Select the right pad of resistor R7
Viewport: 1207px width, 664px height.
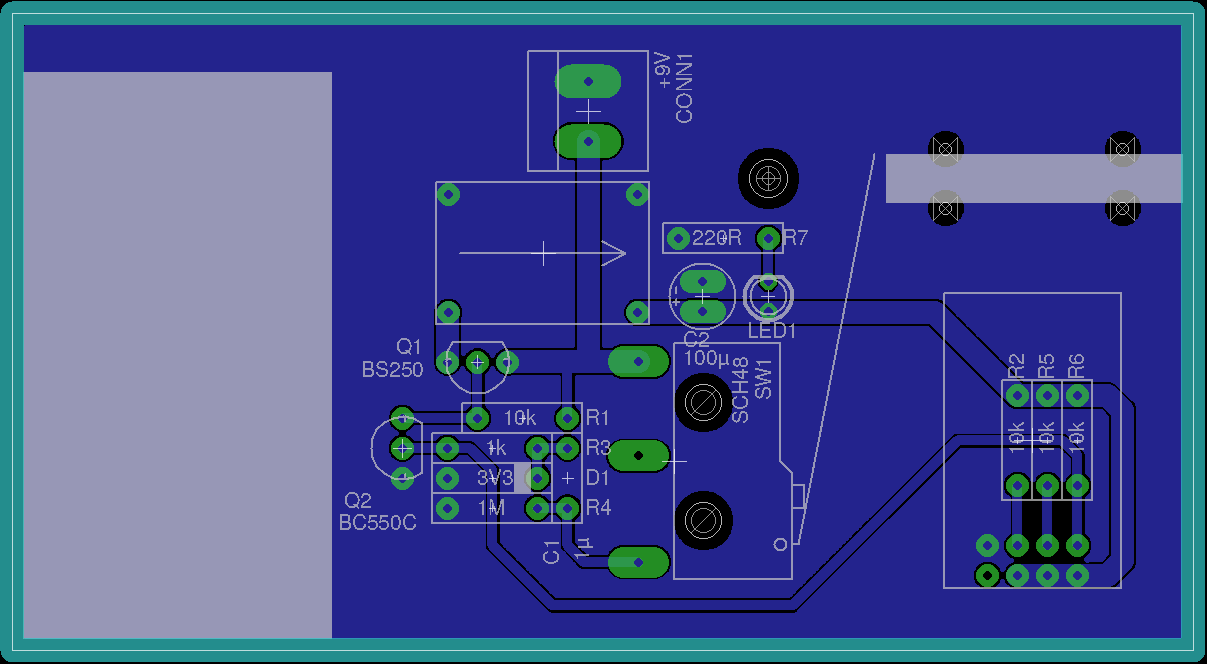coord(768,238)
